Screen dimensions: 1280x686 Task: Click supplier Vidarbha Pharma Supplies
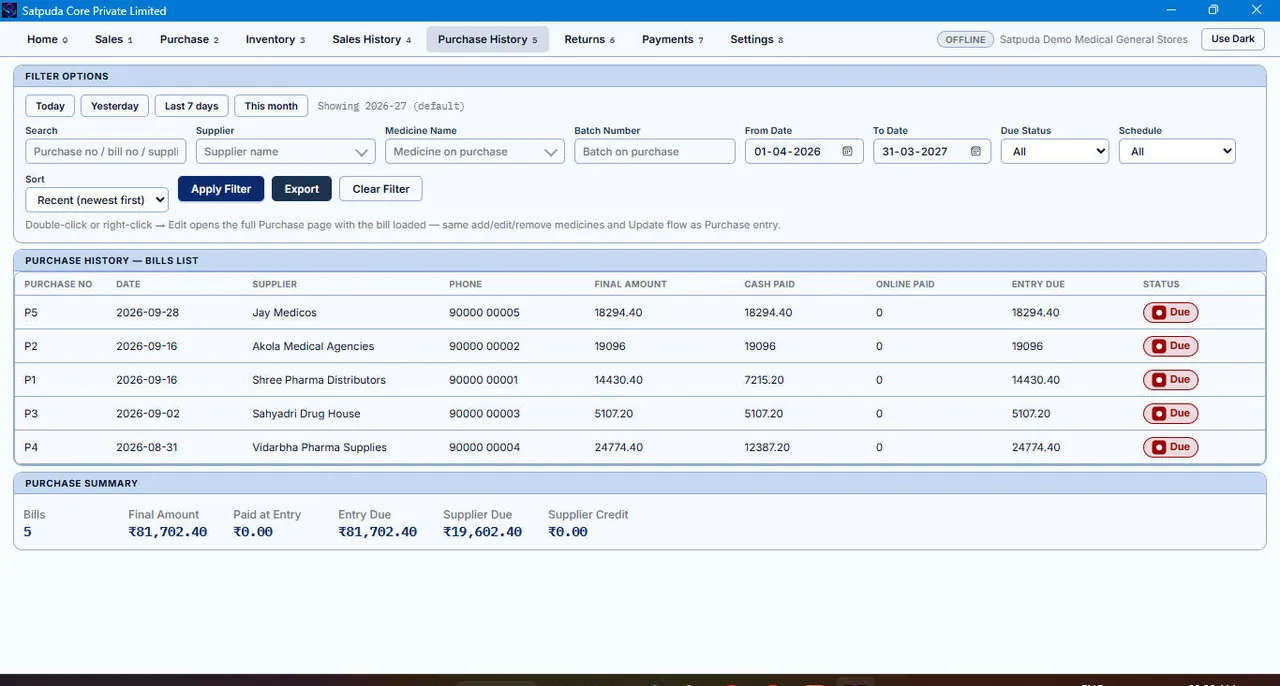click(319, 447)
